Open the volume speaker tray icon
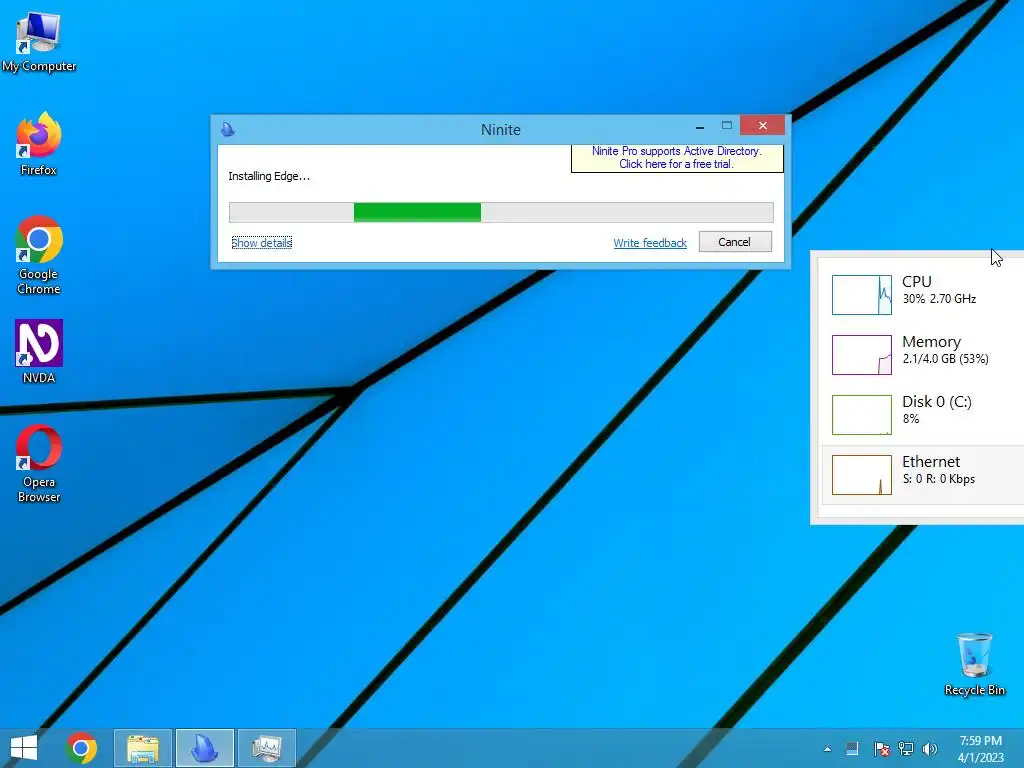Screen dimensions: 1024x768 930,748
